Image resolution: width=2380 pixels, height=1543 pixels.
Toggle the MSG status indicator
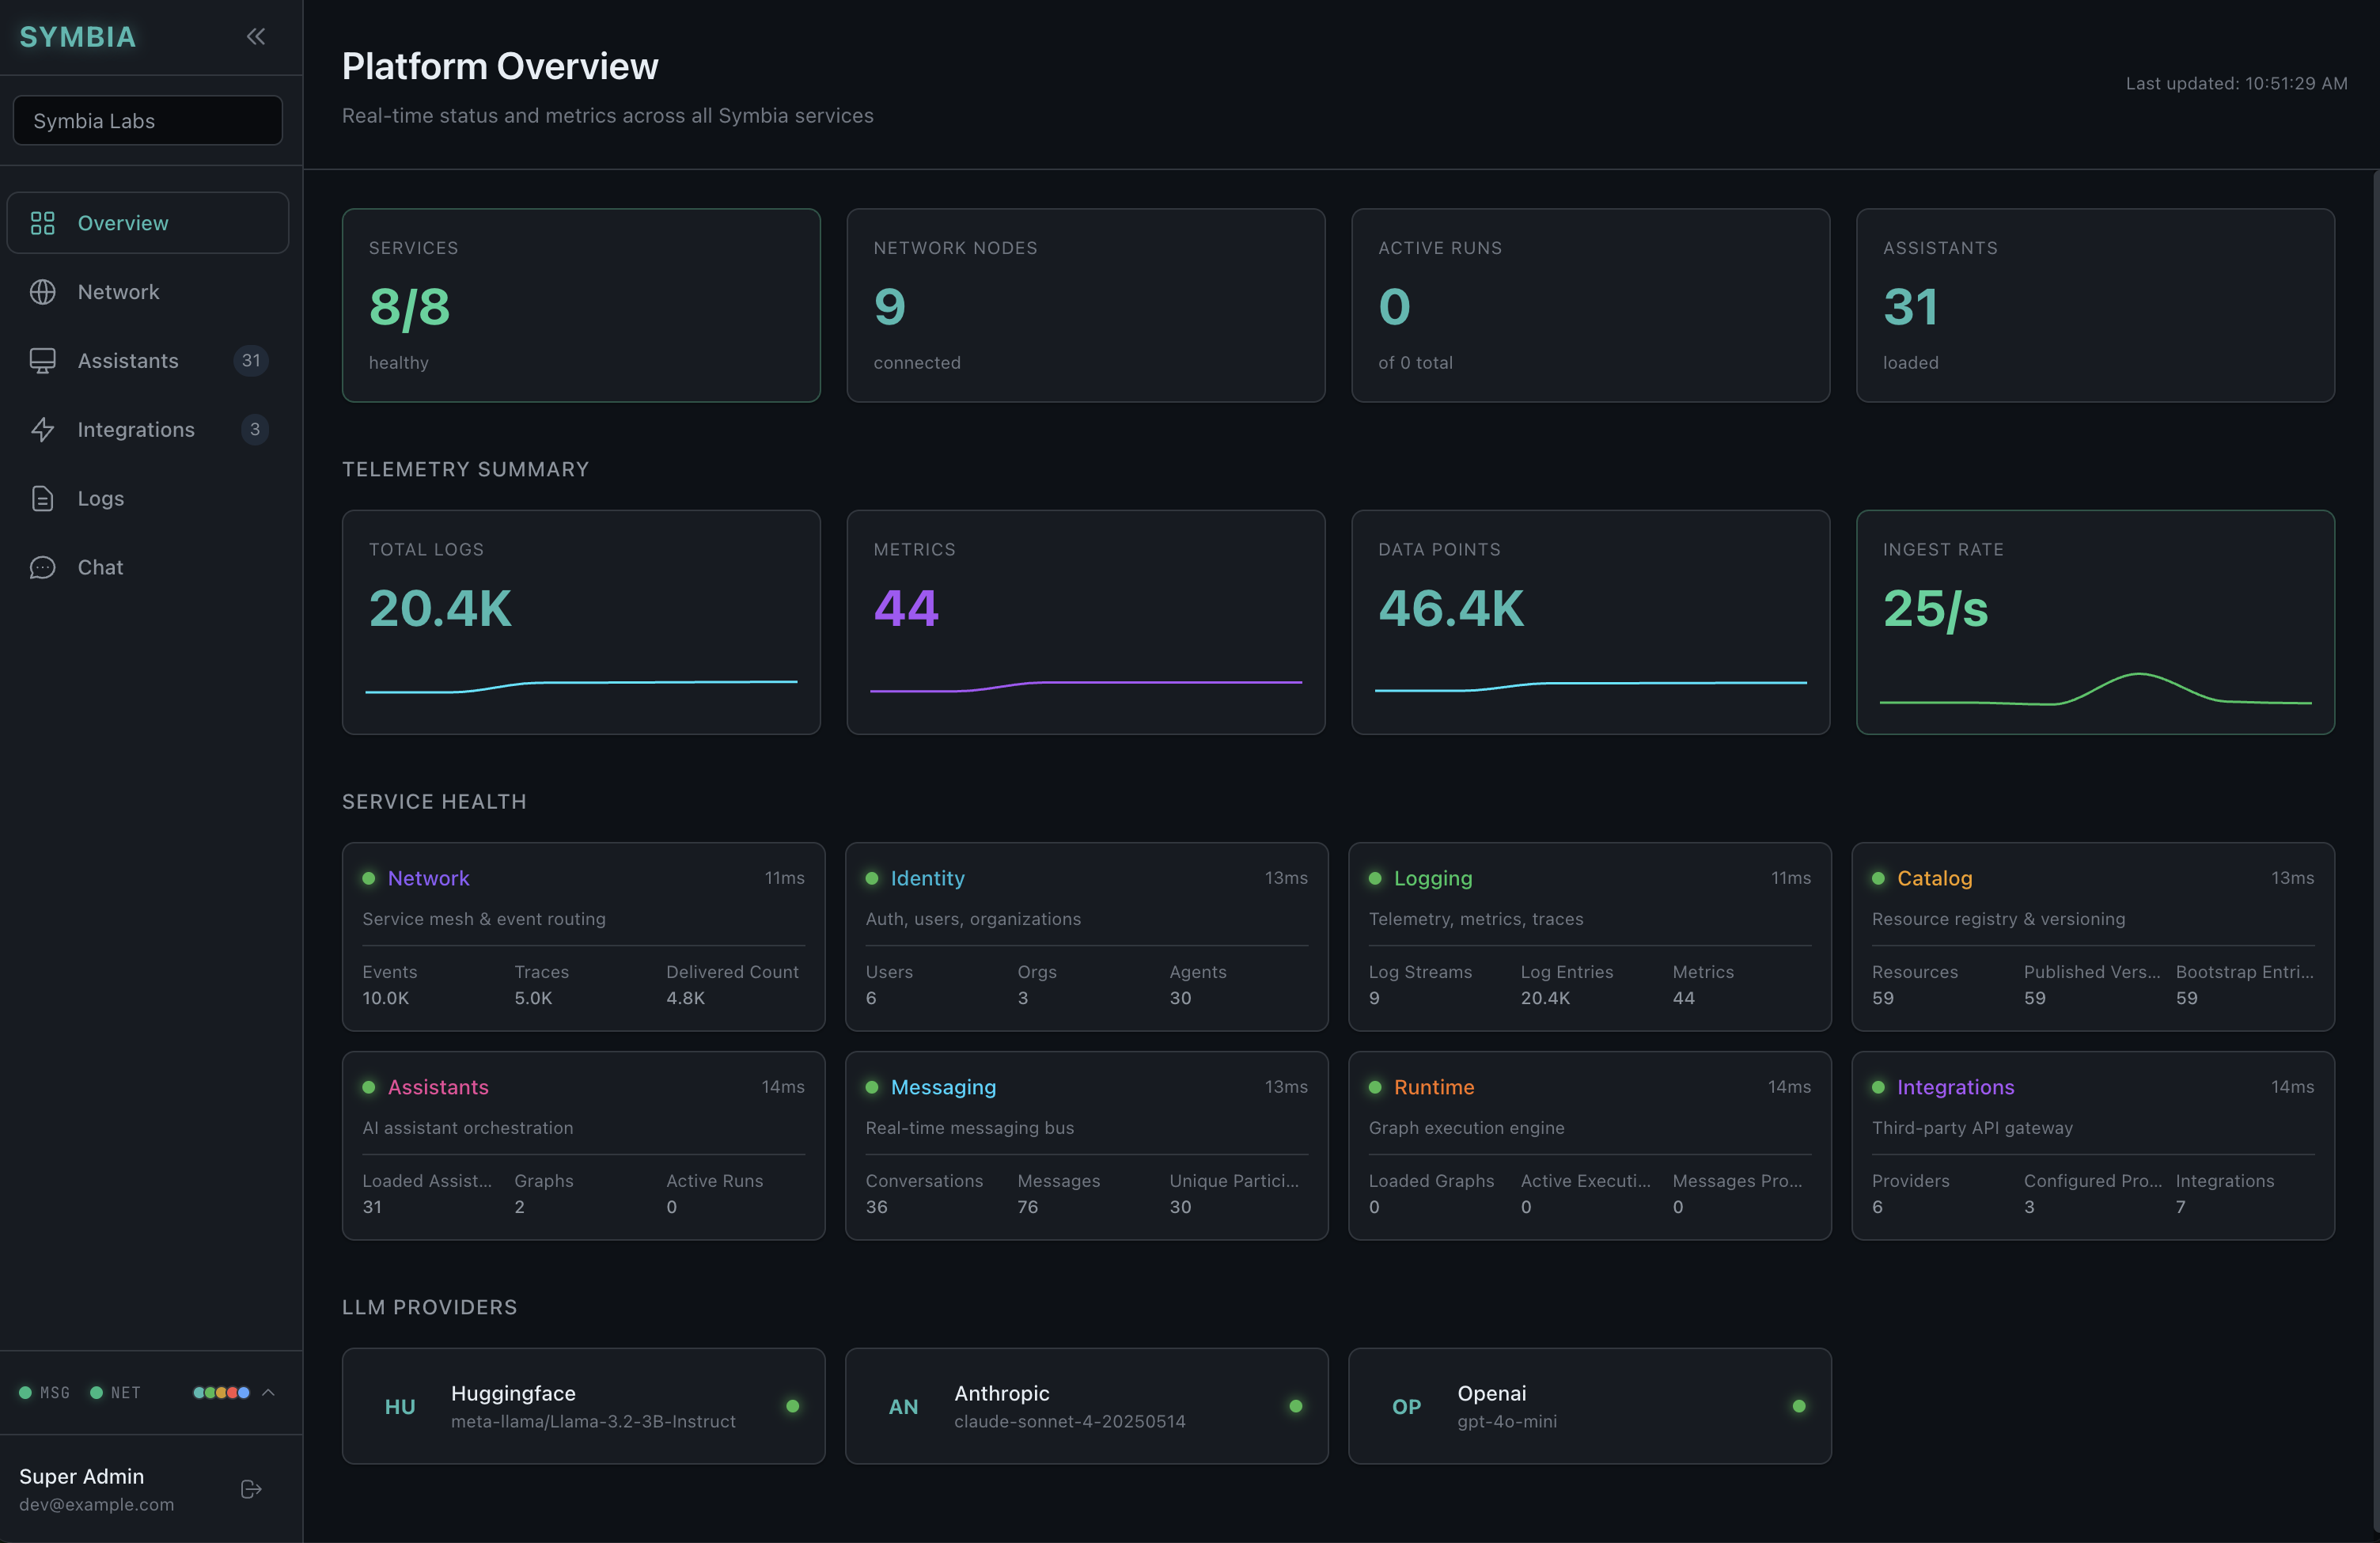pyautogui.click(x=44, y=1392)
